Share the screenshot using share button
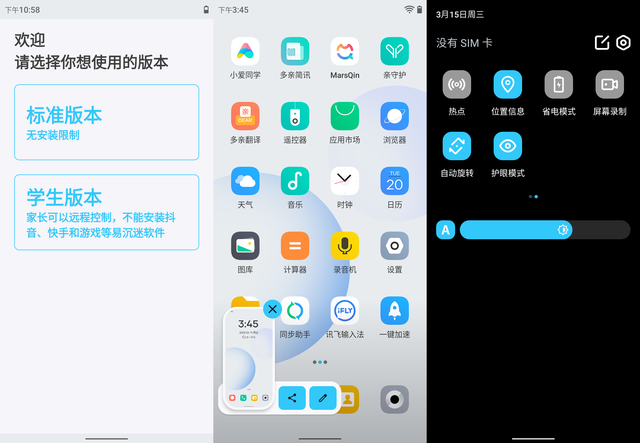The height and width of the screenshot is (443, 640). pyautogui.click(x=292, y=398)
